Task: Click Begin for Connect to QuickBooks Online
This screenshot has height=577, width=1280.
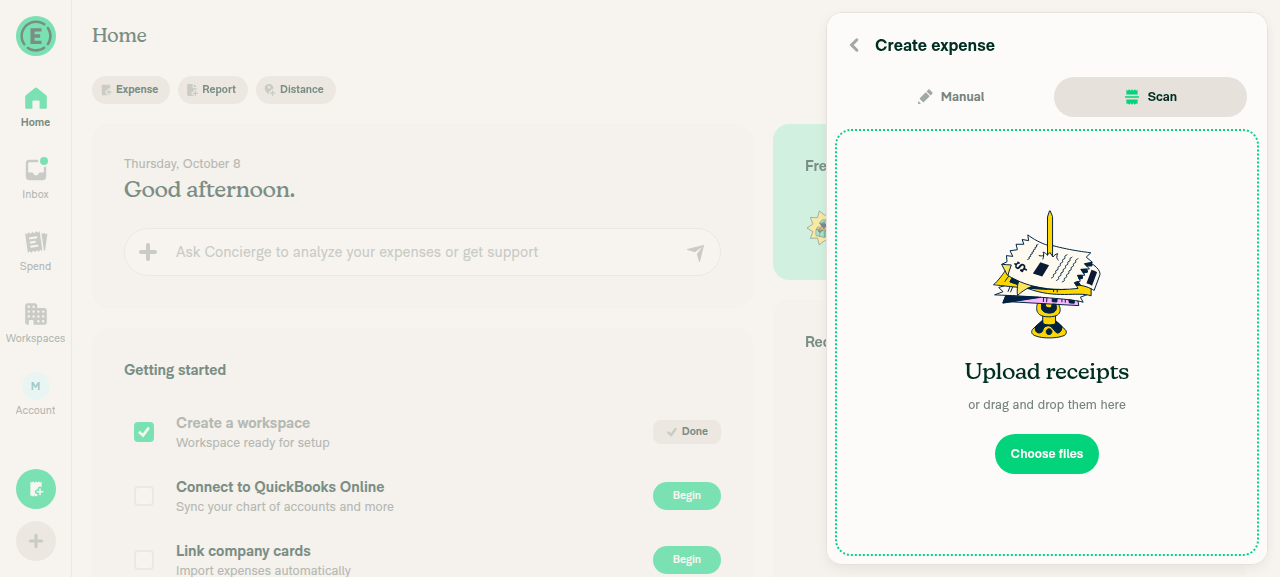Action: tap(687, 496)
